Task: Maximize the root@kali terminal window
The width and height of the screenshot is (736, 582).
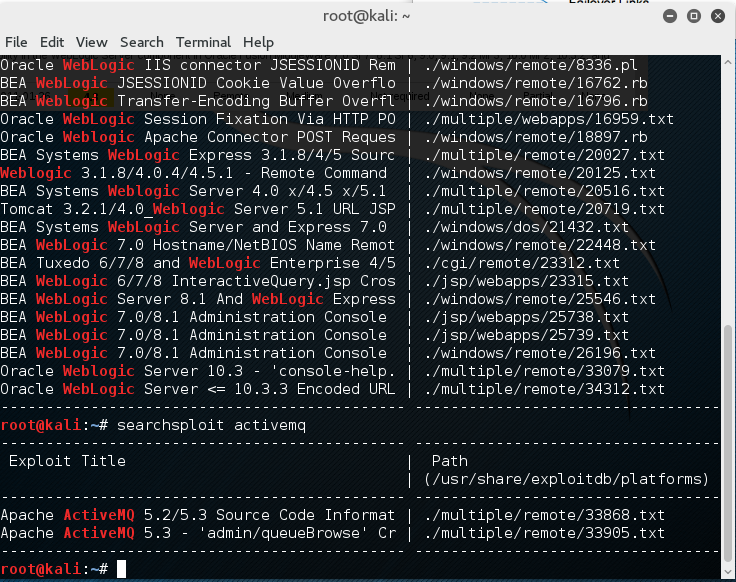Action: (x=694, y=16)
